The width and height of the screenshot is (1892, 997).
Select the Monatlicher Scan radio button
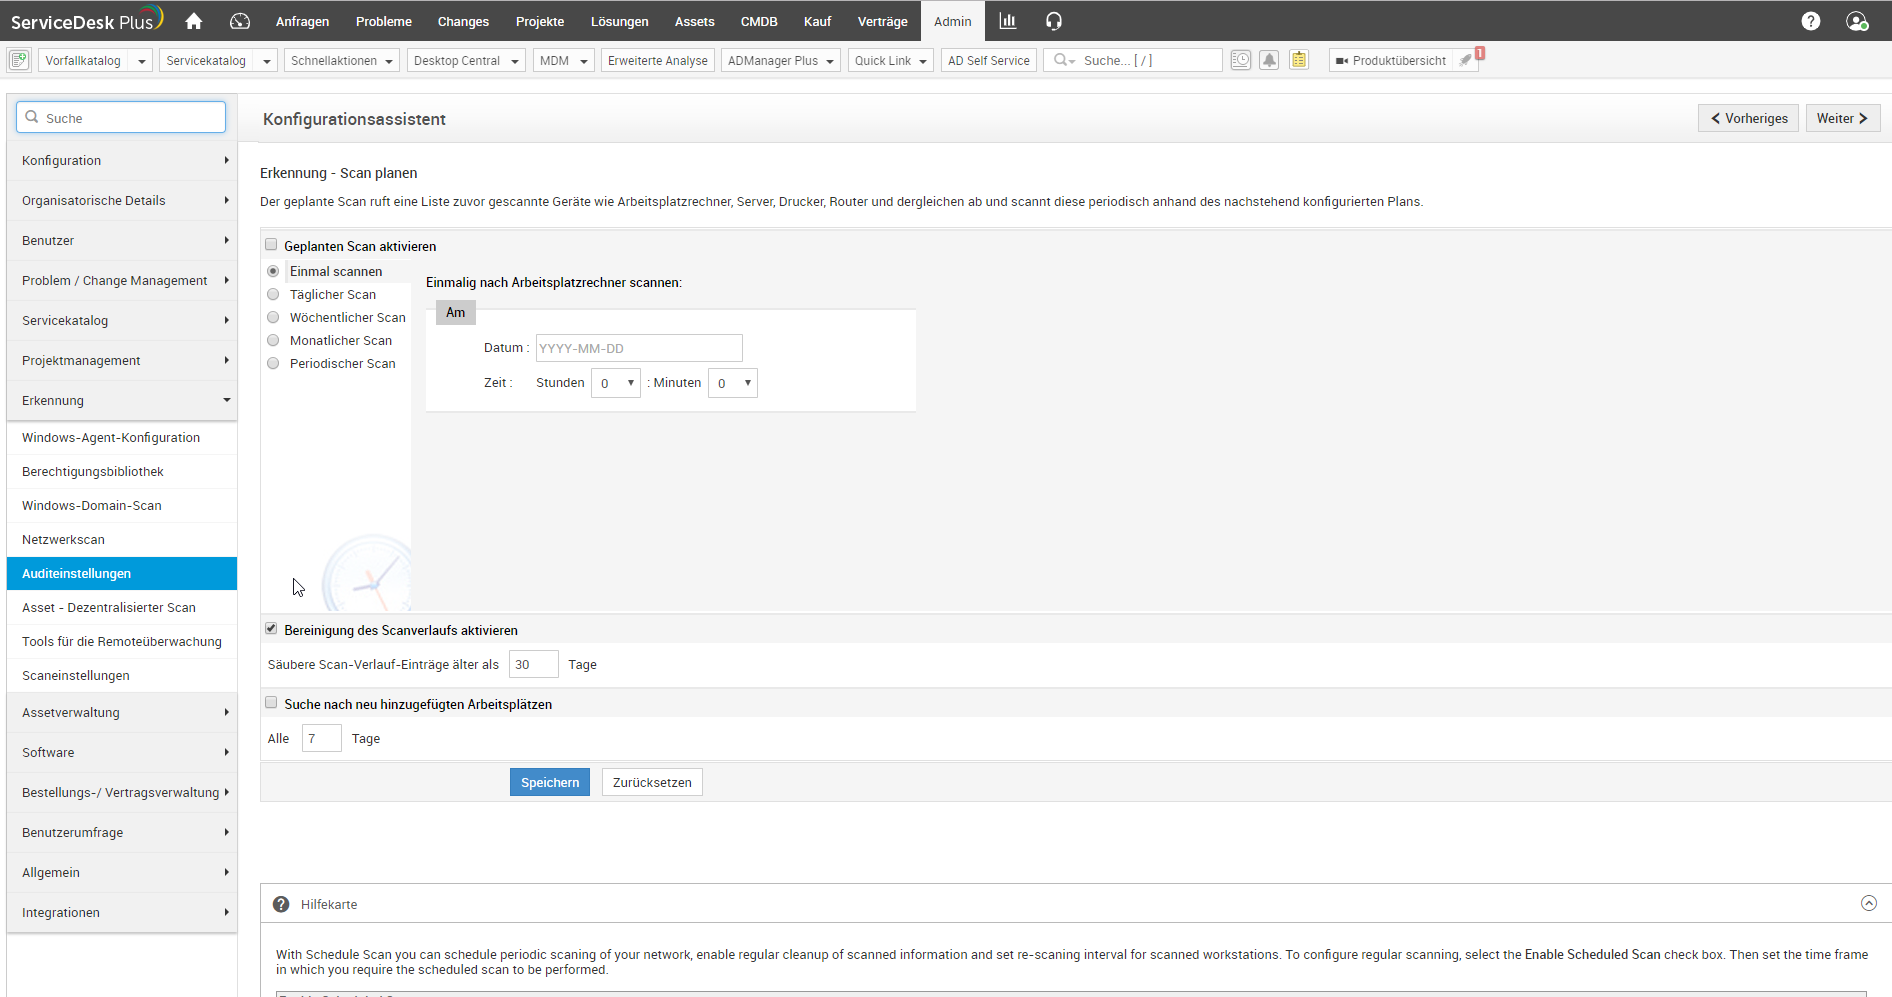coord(273,340)
